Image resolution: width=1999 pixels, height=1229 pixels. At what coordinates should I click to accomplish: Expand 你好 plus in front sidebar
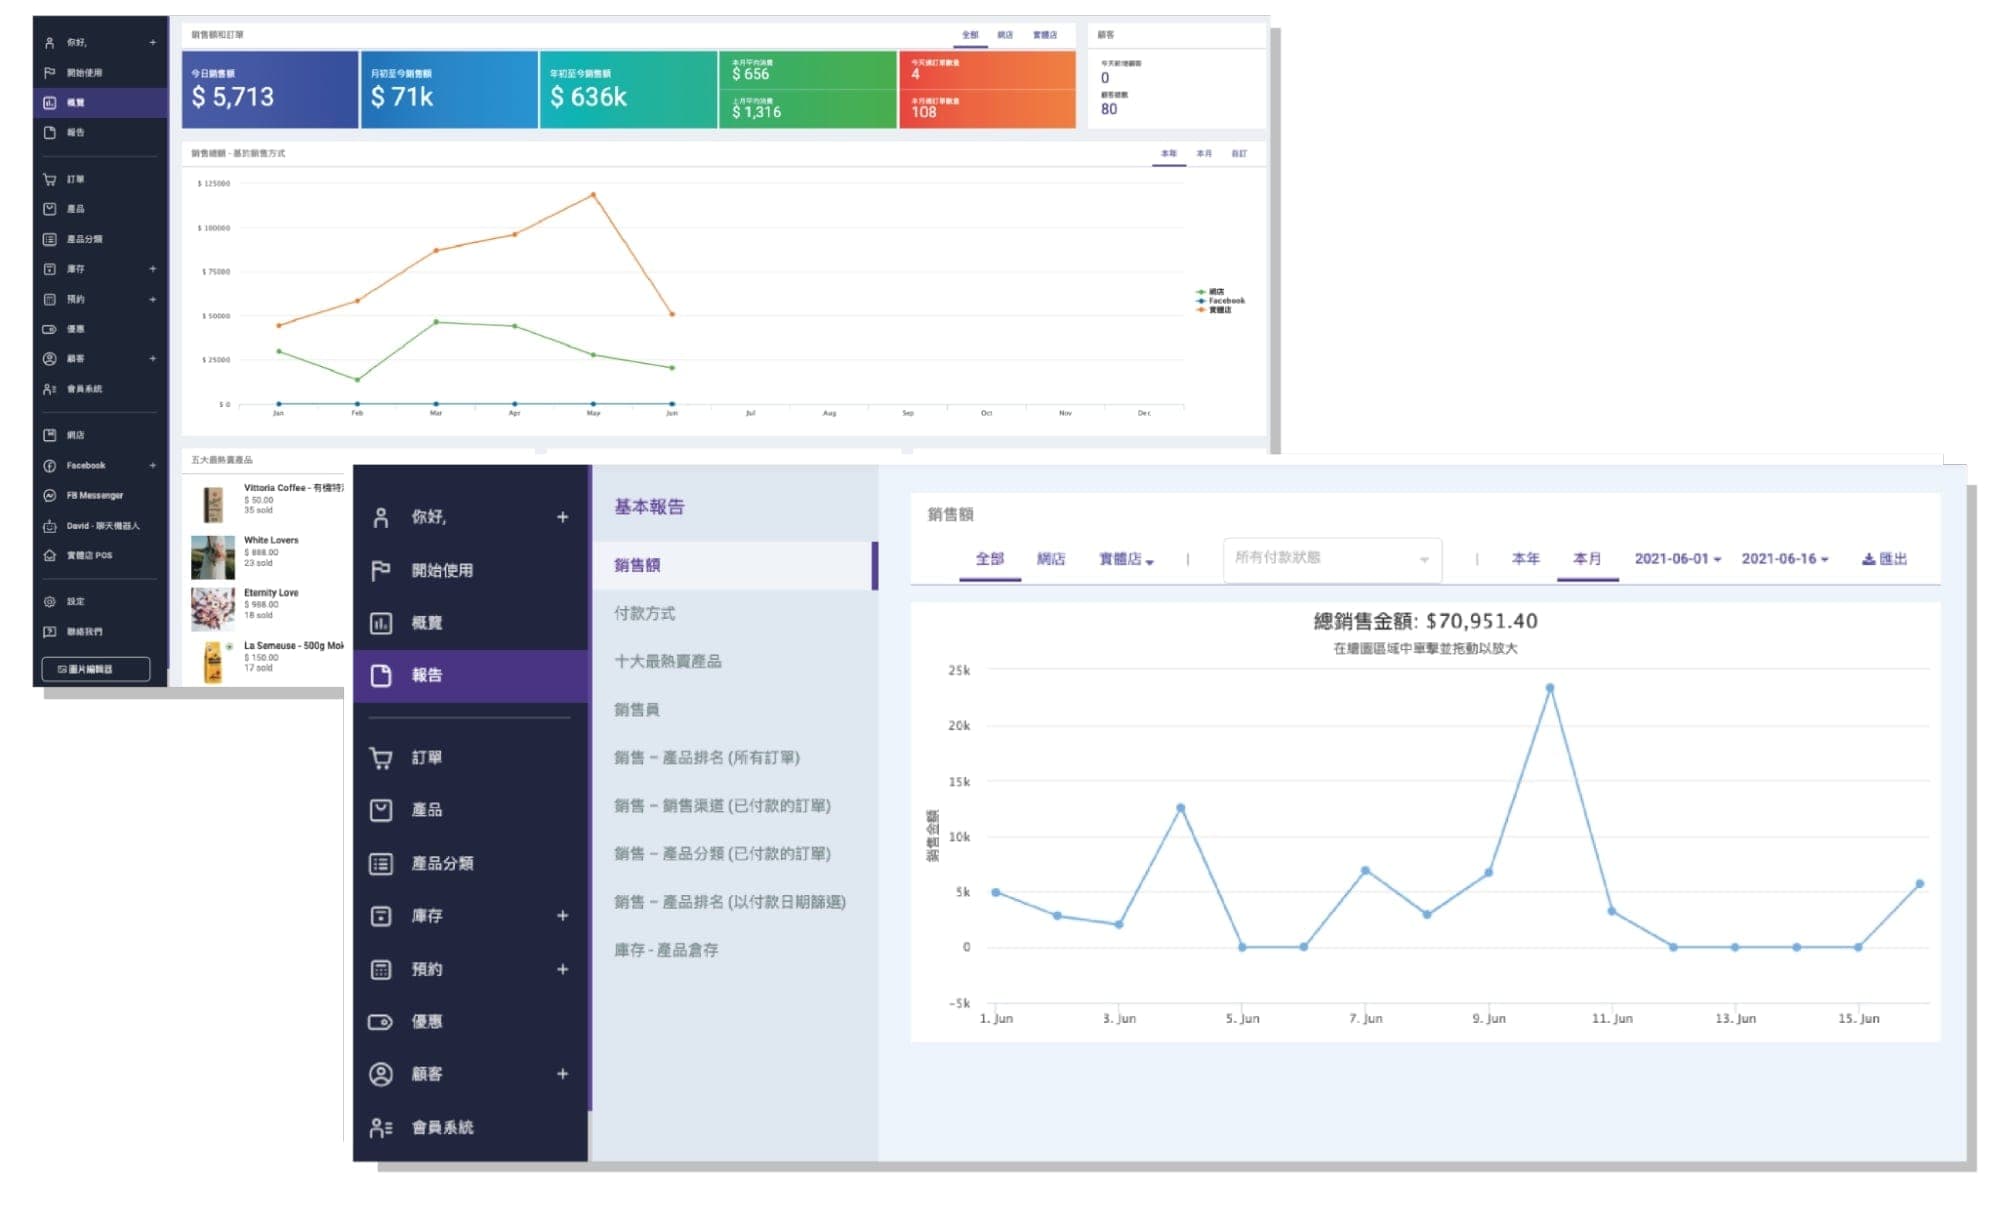(562, 517)
